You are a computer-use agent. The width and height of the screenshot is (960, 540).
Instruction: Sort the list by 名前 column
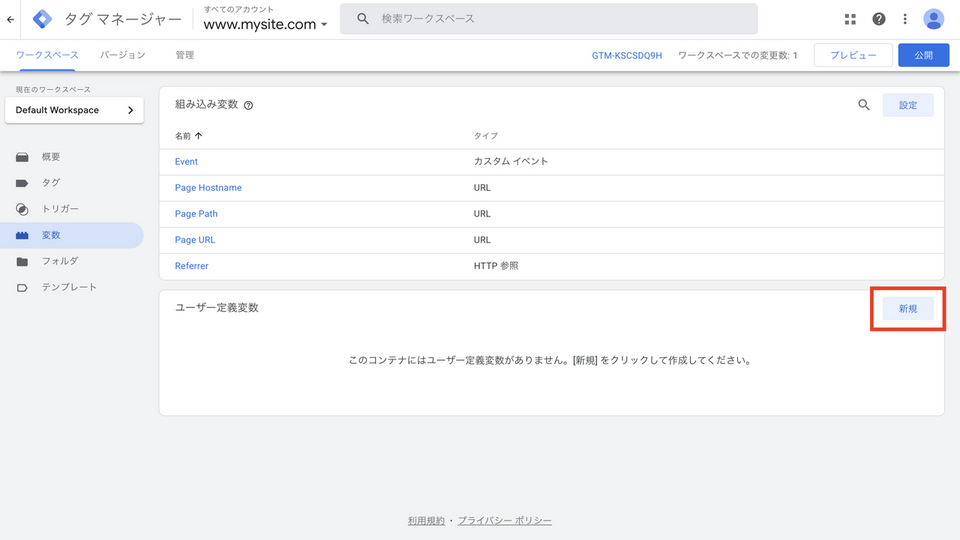188,135
